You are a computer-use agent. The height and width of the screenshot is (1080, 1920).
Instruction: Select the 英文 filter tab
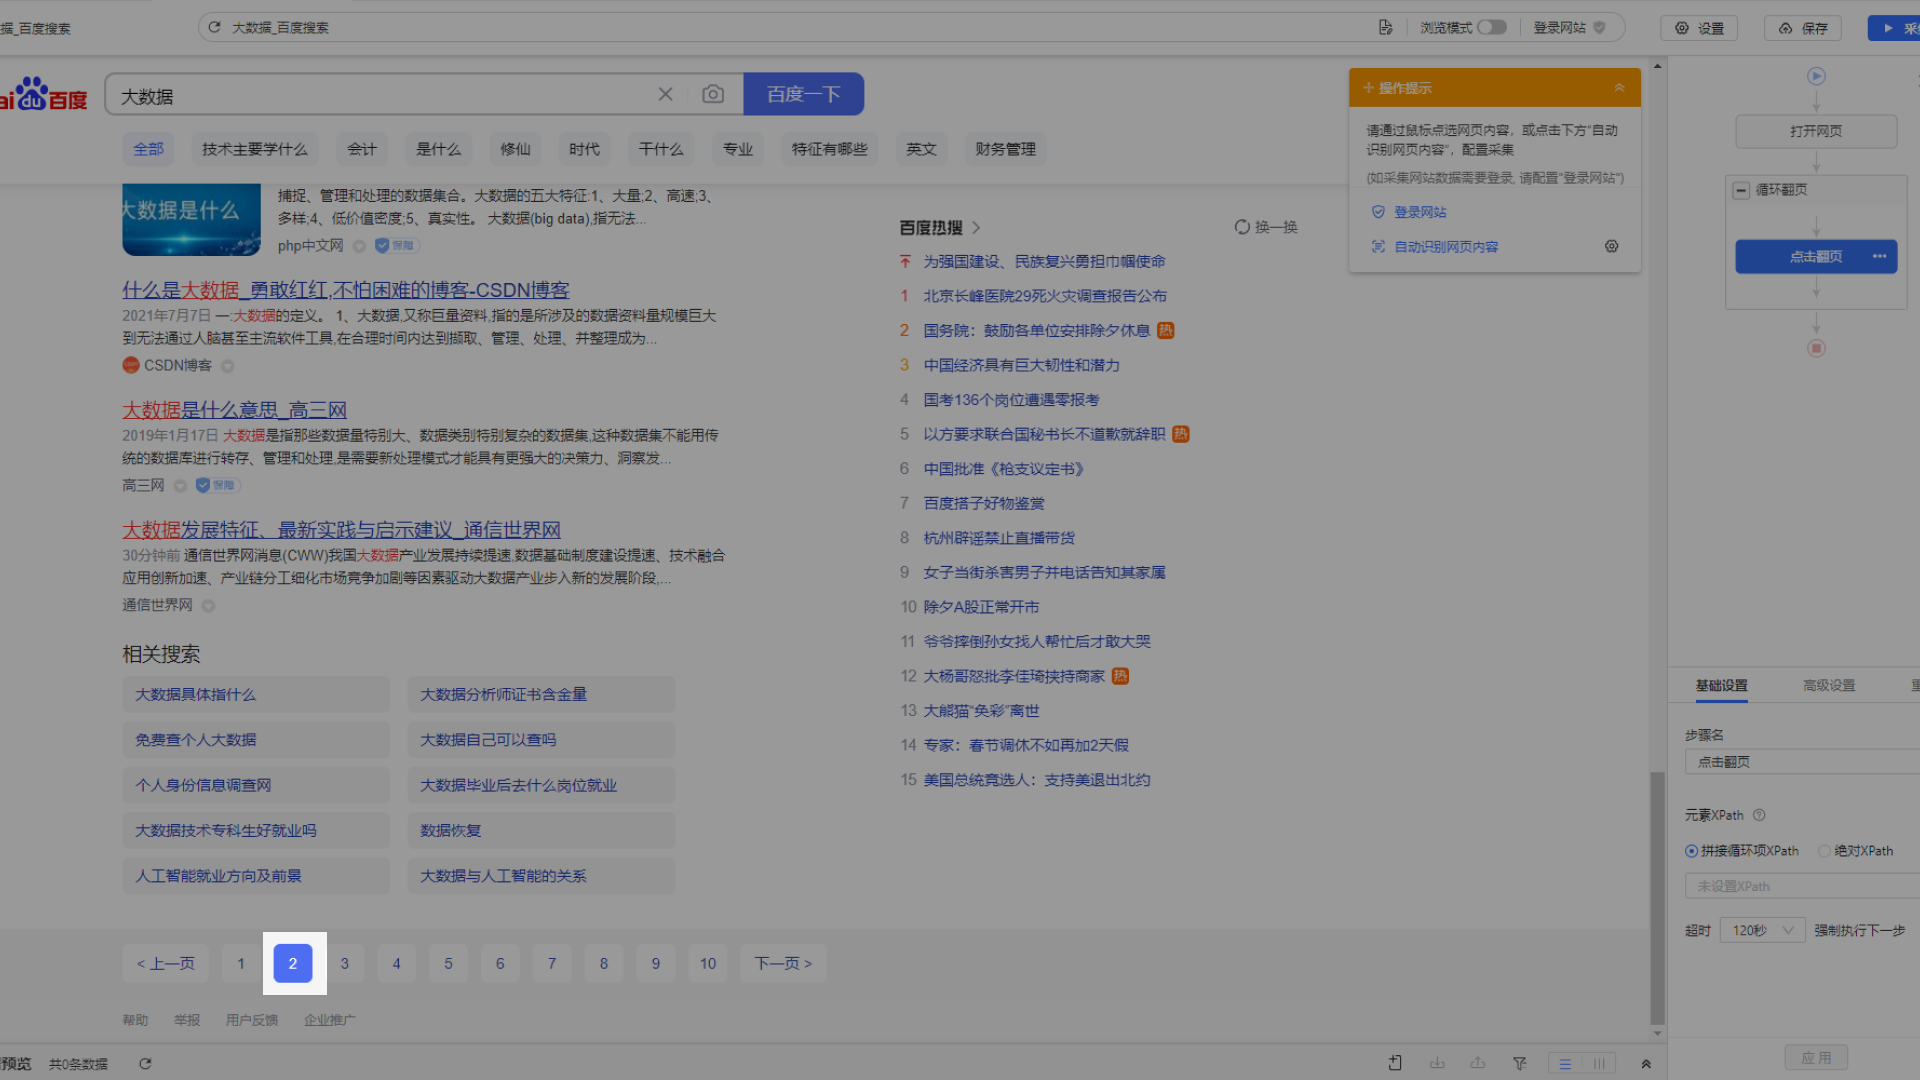921,149
